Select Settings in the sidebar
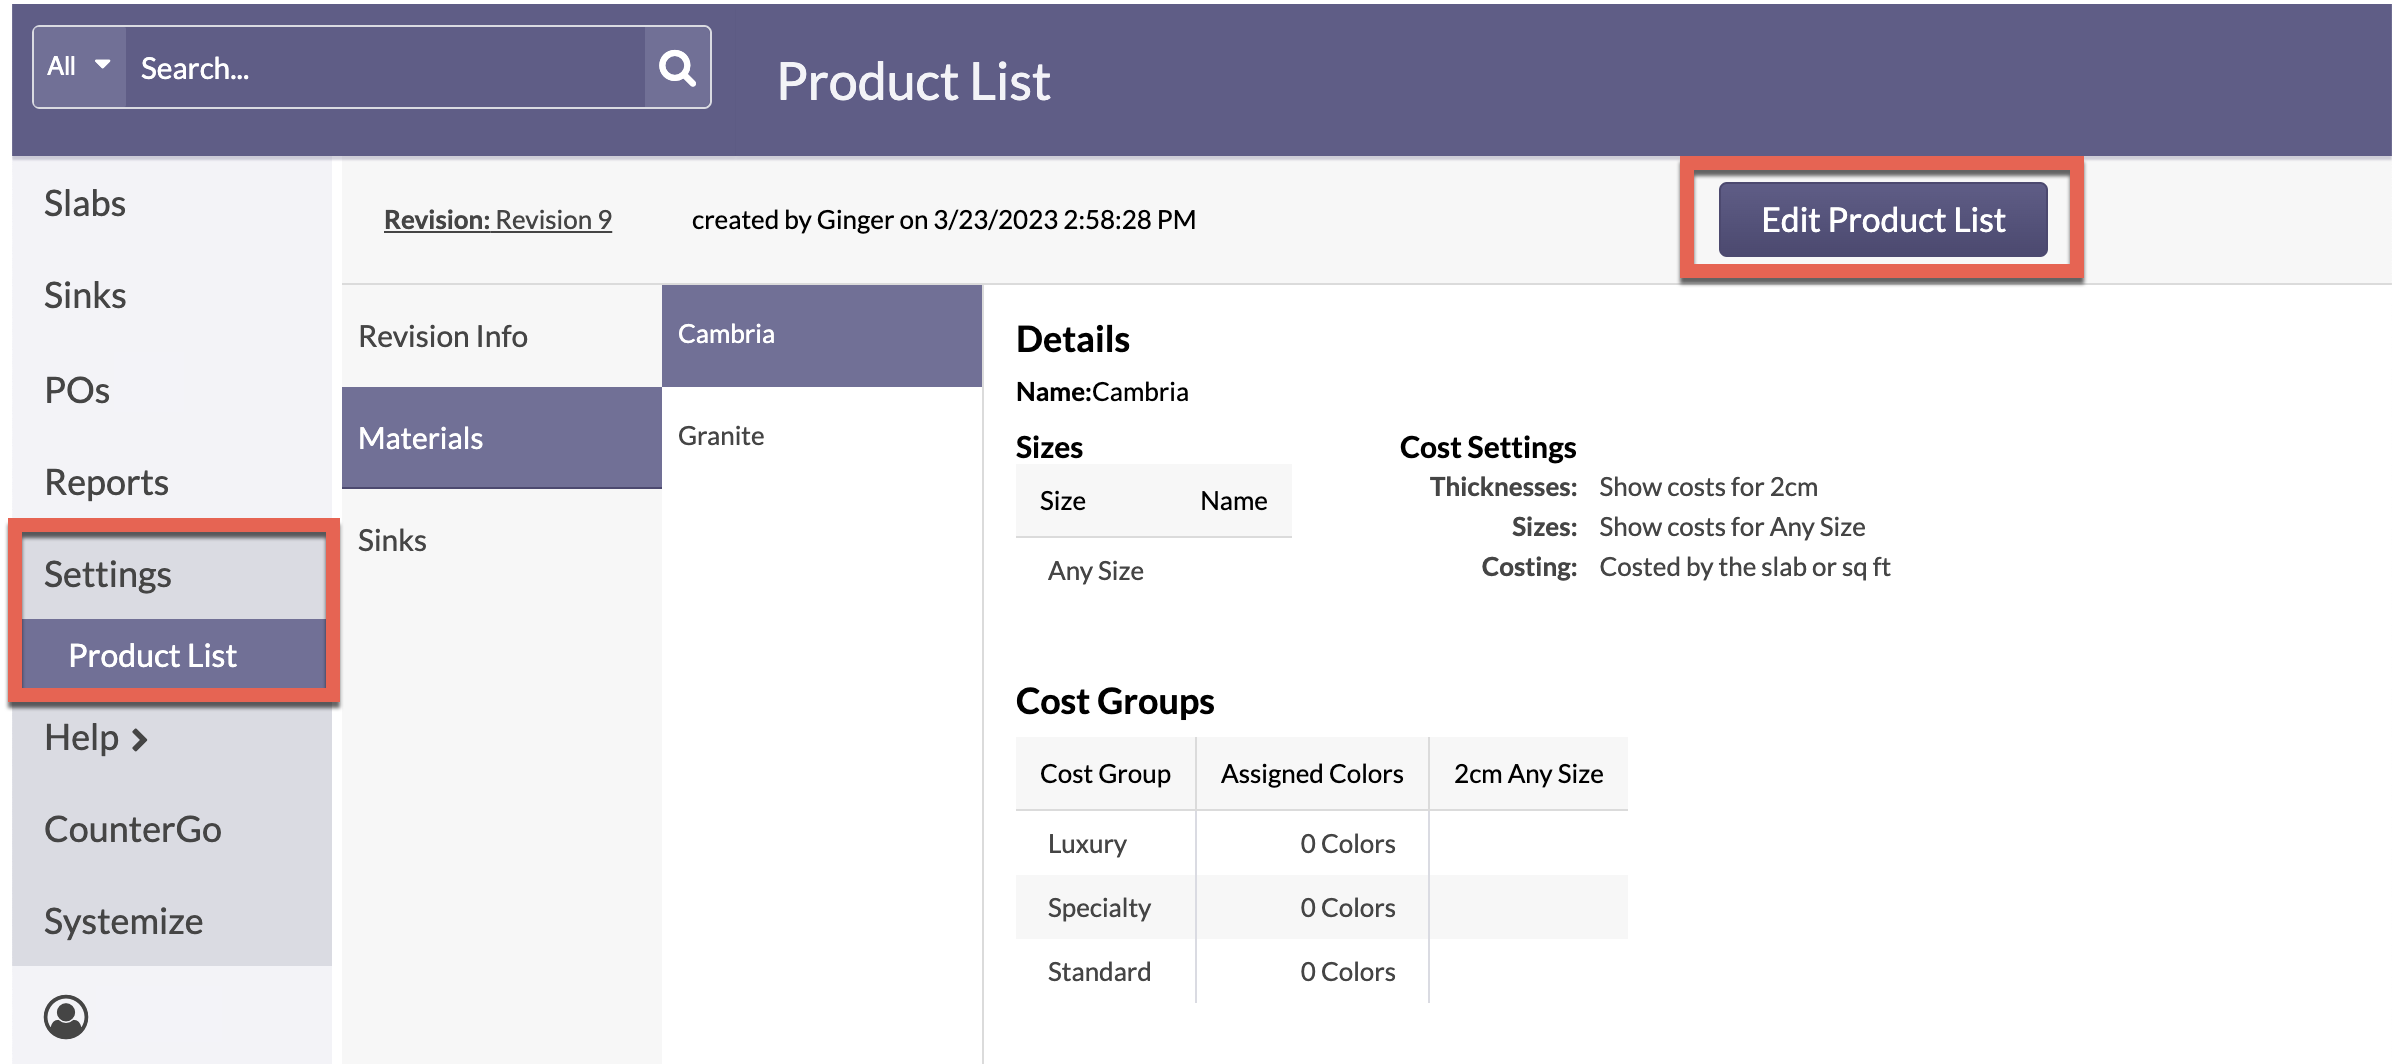This screenshot has height=1064, width=2396. point(108,575)
